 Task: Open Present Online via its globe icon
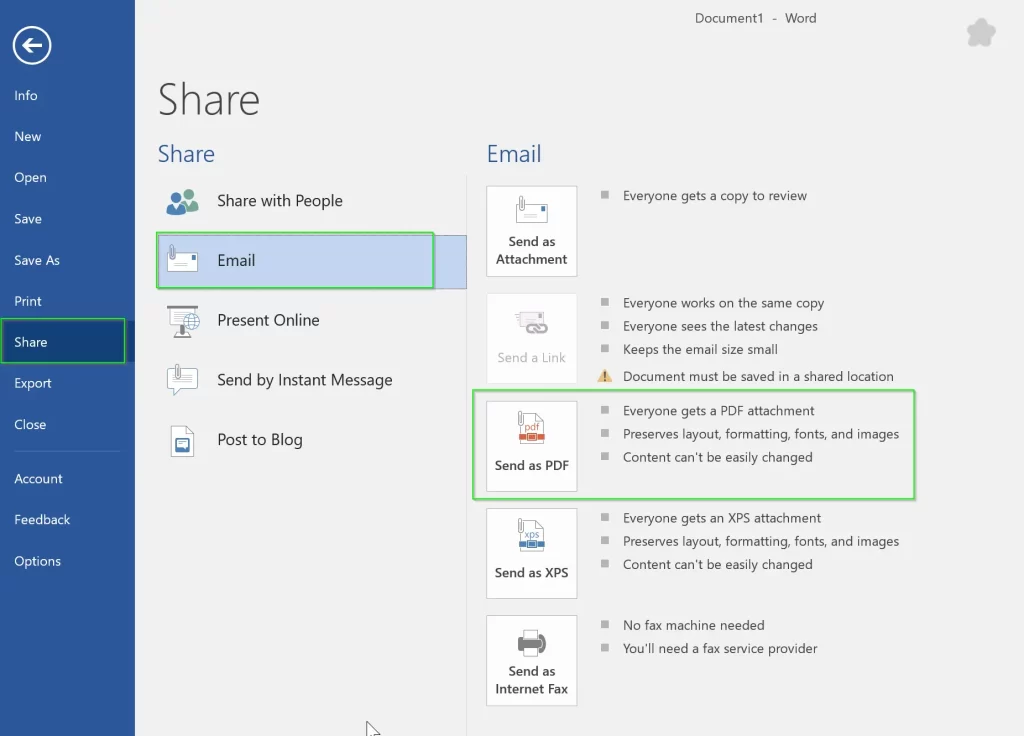tap(183, 320)
